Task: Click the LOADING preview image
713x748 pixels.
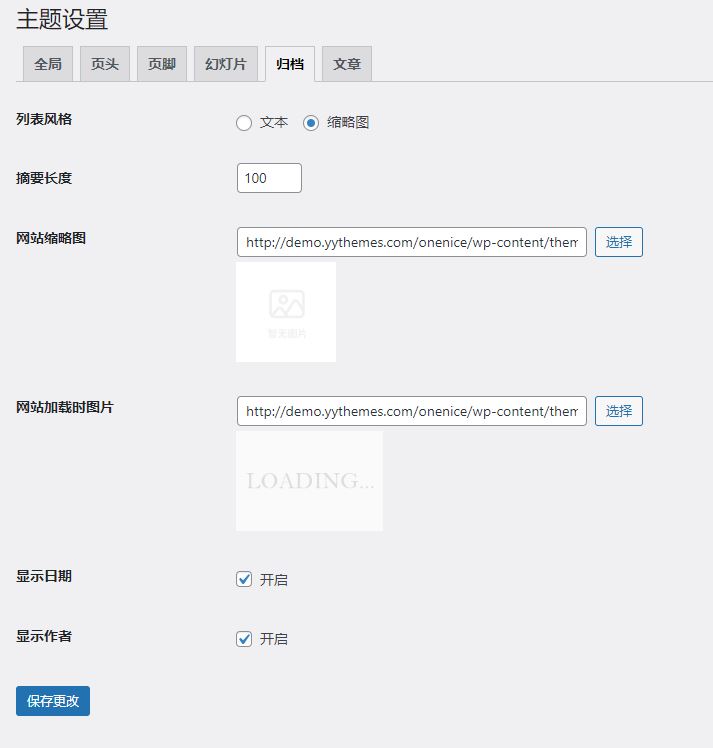Action: coord(309,481)
